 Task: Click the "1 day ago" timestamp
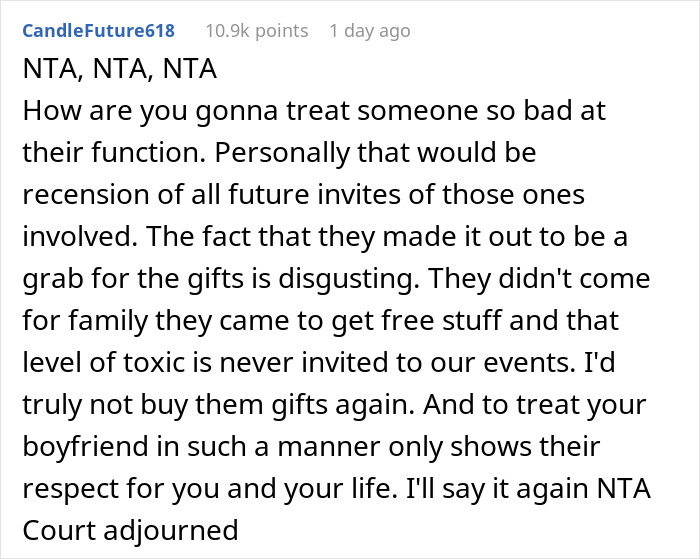[369, 31]
